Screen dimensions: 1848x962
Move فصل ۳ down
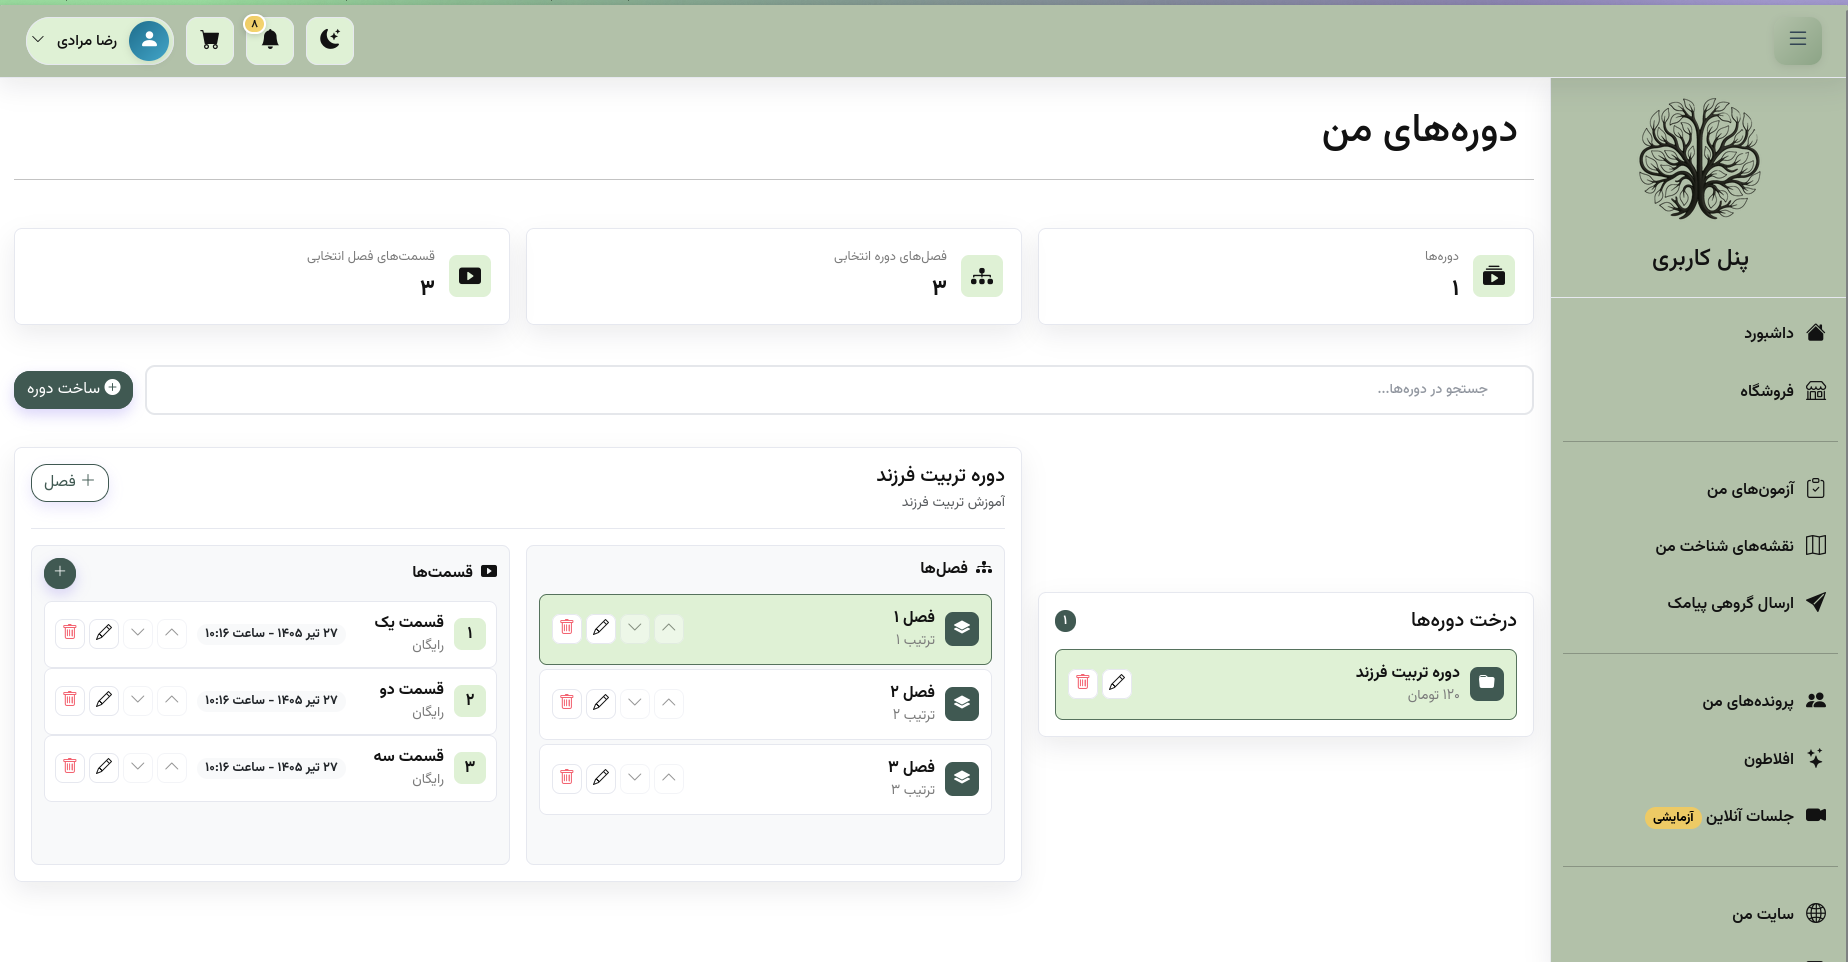pos(635,778)
